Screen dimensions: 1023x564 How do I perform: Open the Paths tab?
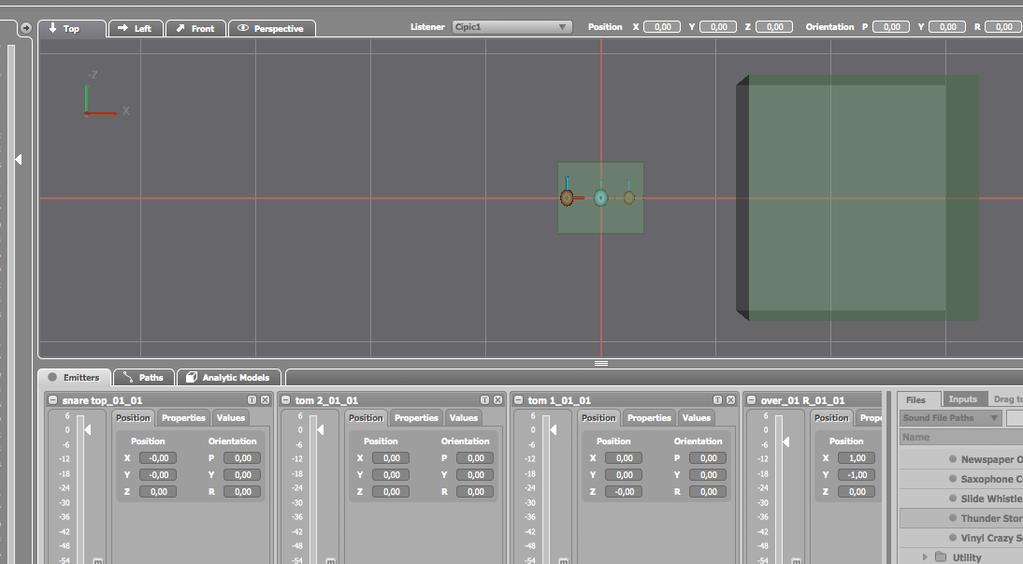[x=144, y=377]
